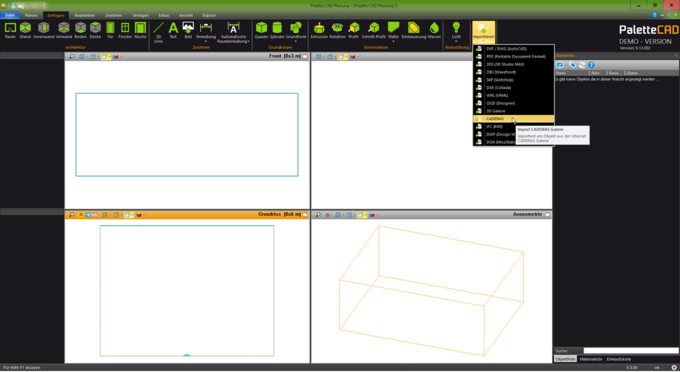Import DXF / DWG (AutoCAD) file

coord(513,49)
